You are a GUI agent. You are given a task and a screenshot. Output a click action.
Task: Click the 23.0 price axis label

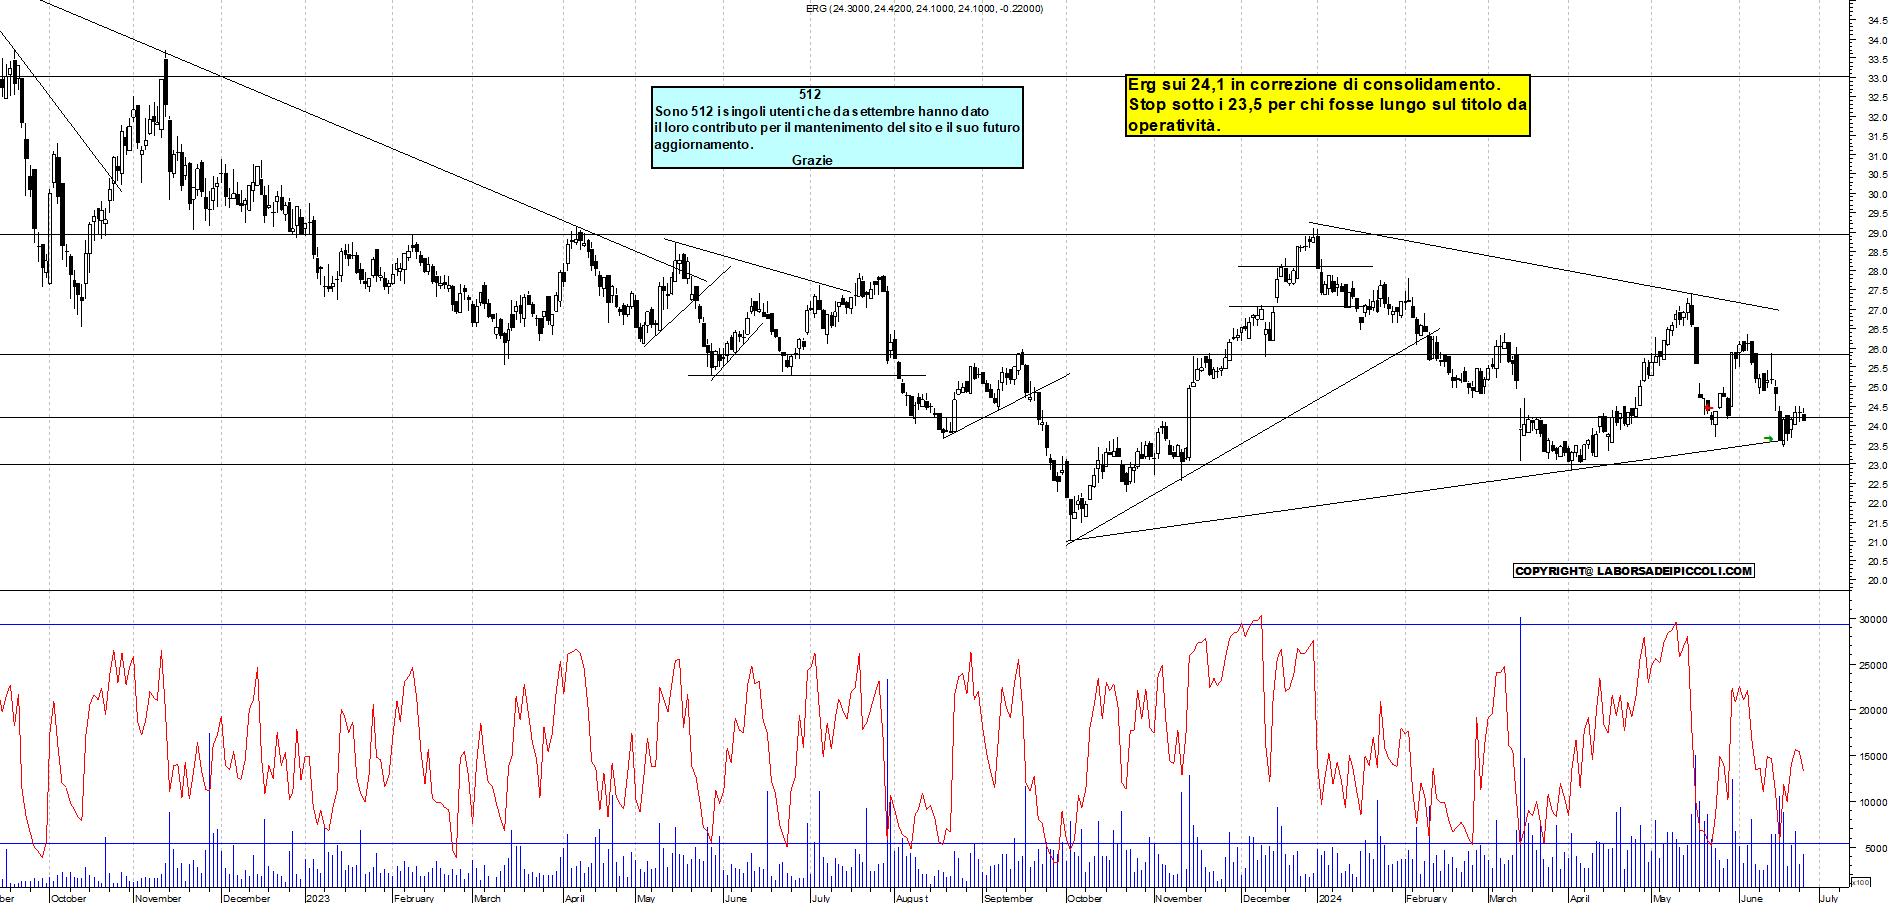tap(1877, 466)
